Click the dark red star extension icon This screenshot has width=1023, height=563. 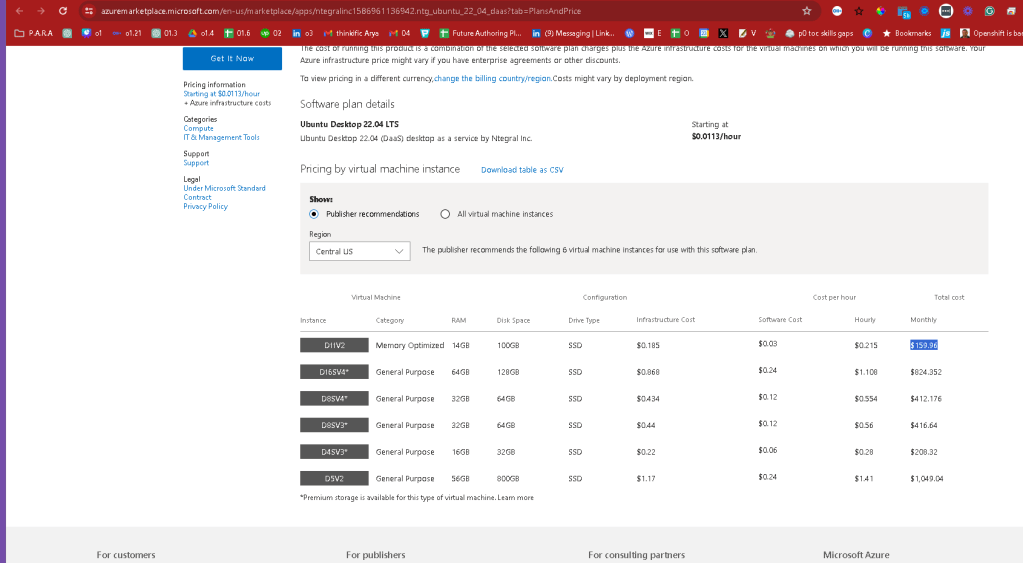859,11
